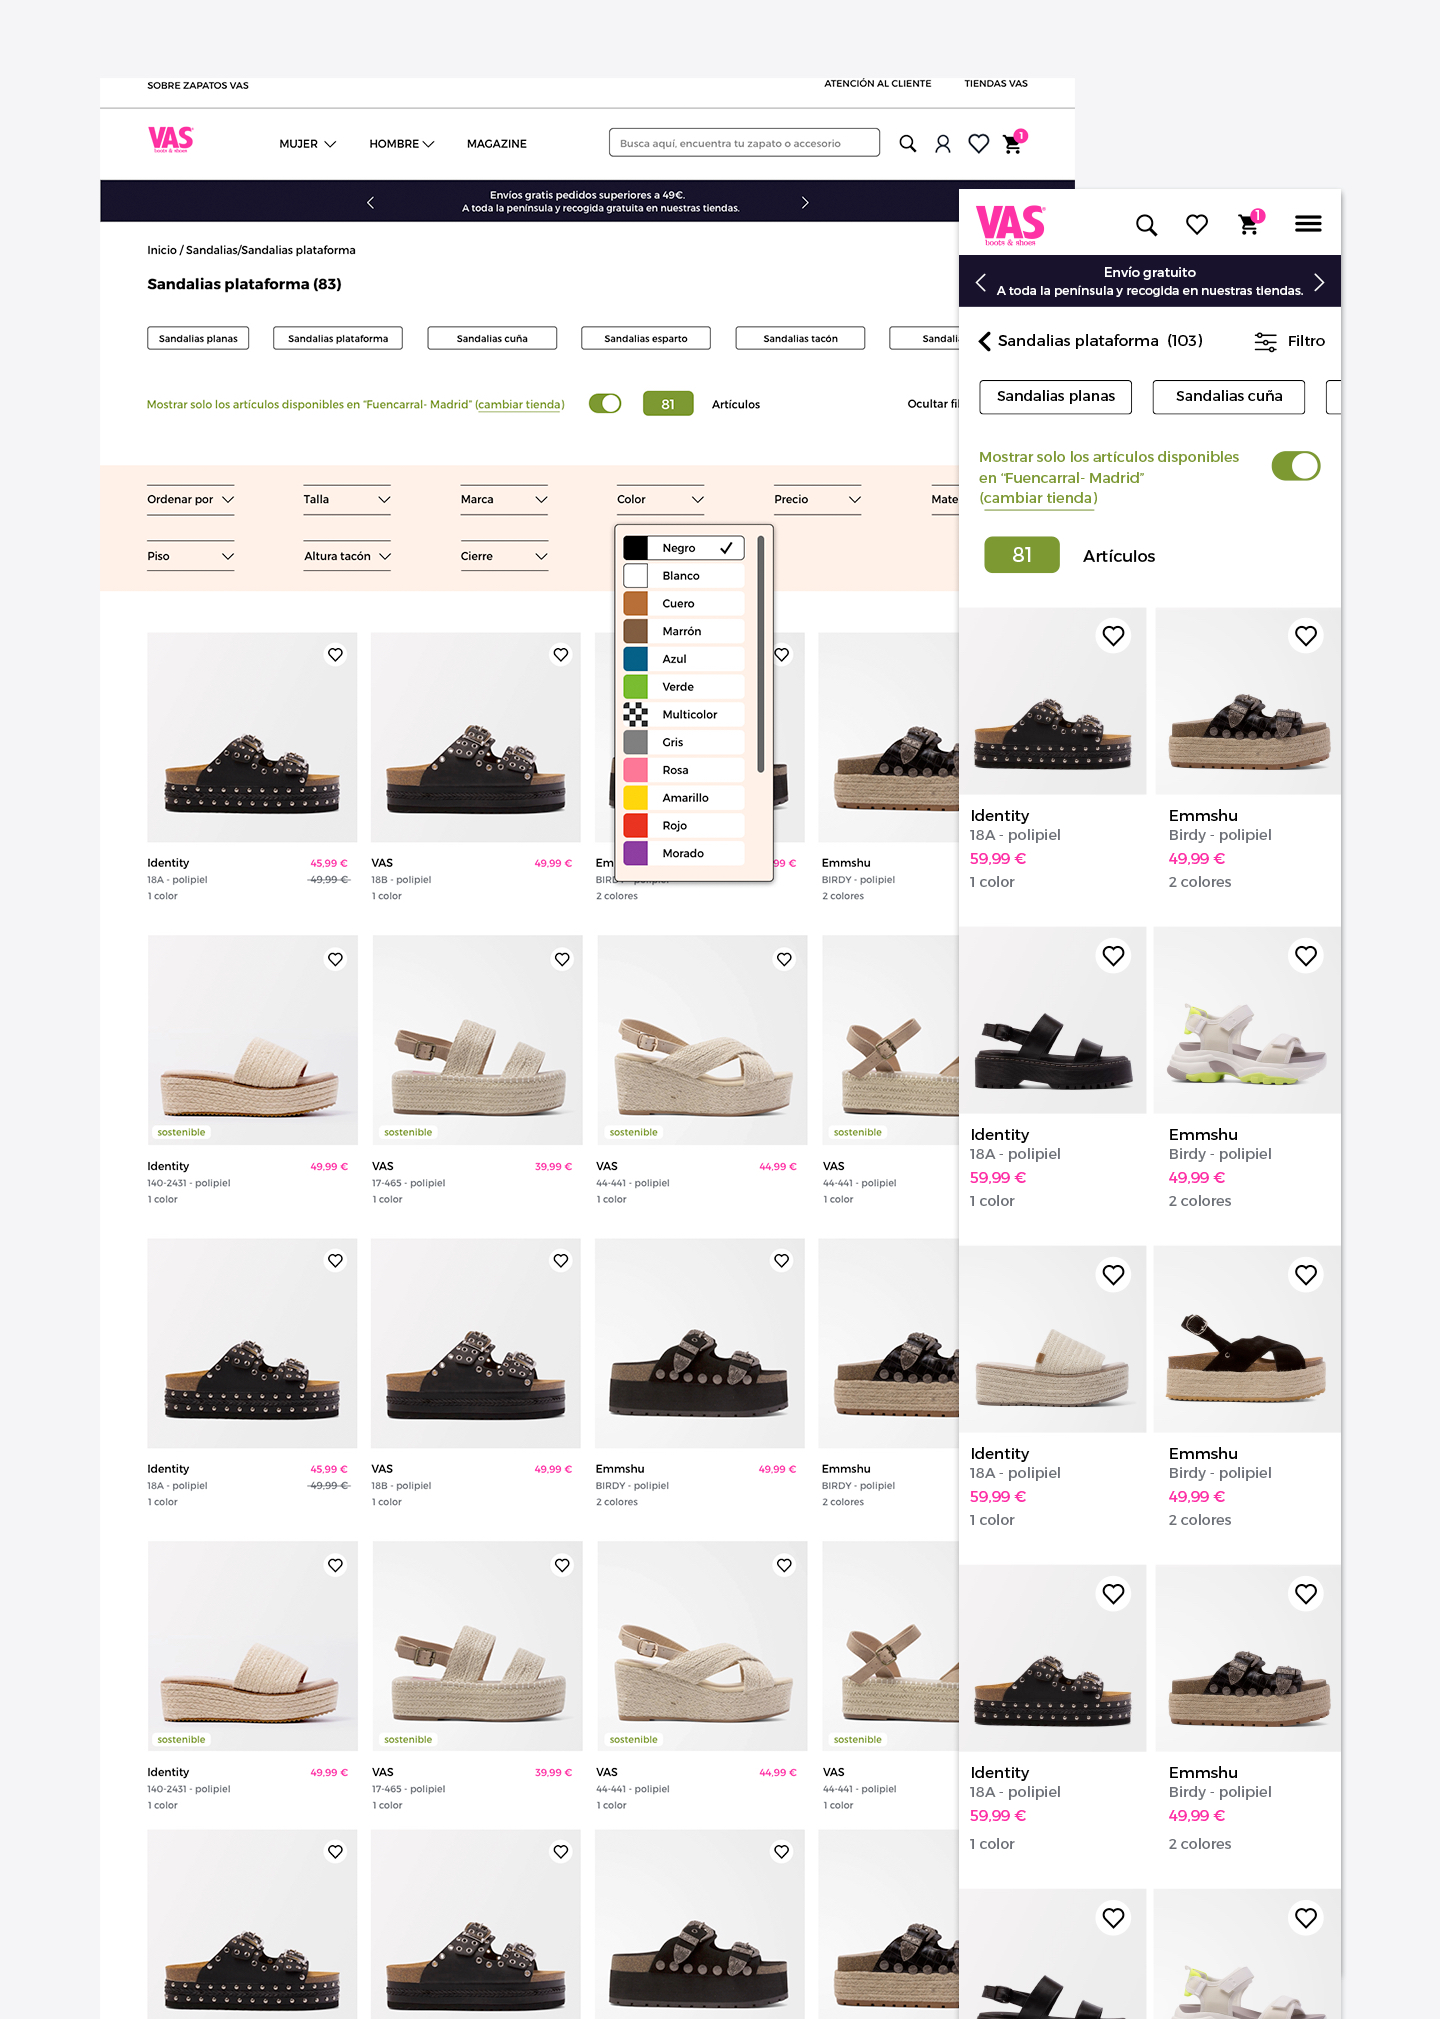Select the Blanco color option
1440x2019 pixels.
click(683, 576)
